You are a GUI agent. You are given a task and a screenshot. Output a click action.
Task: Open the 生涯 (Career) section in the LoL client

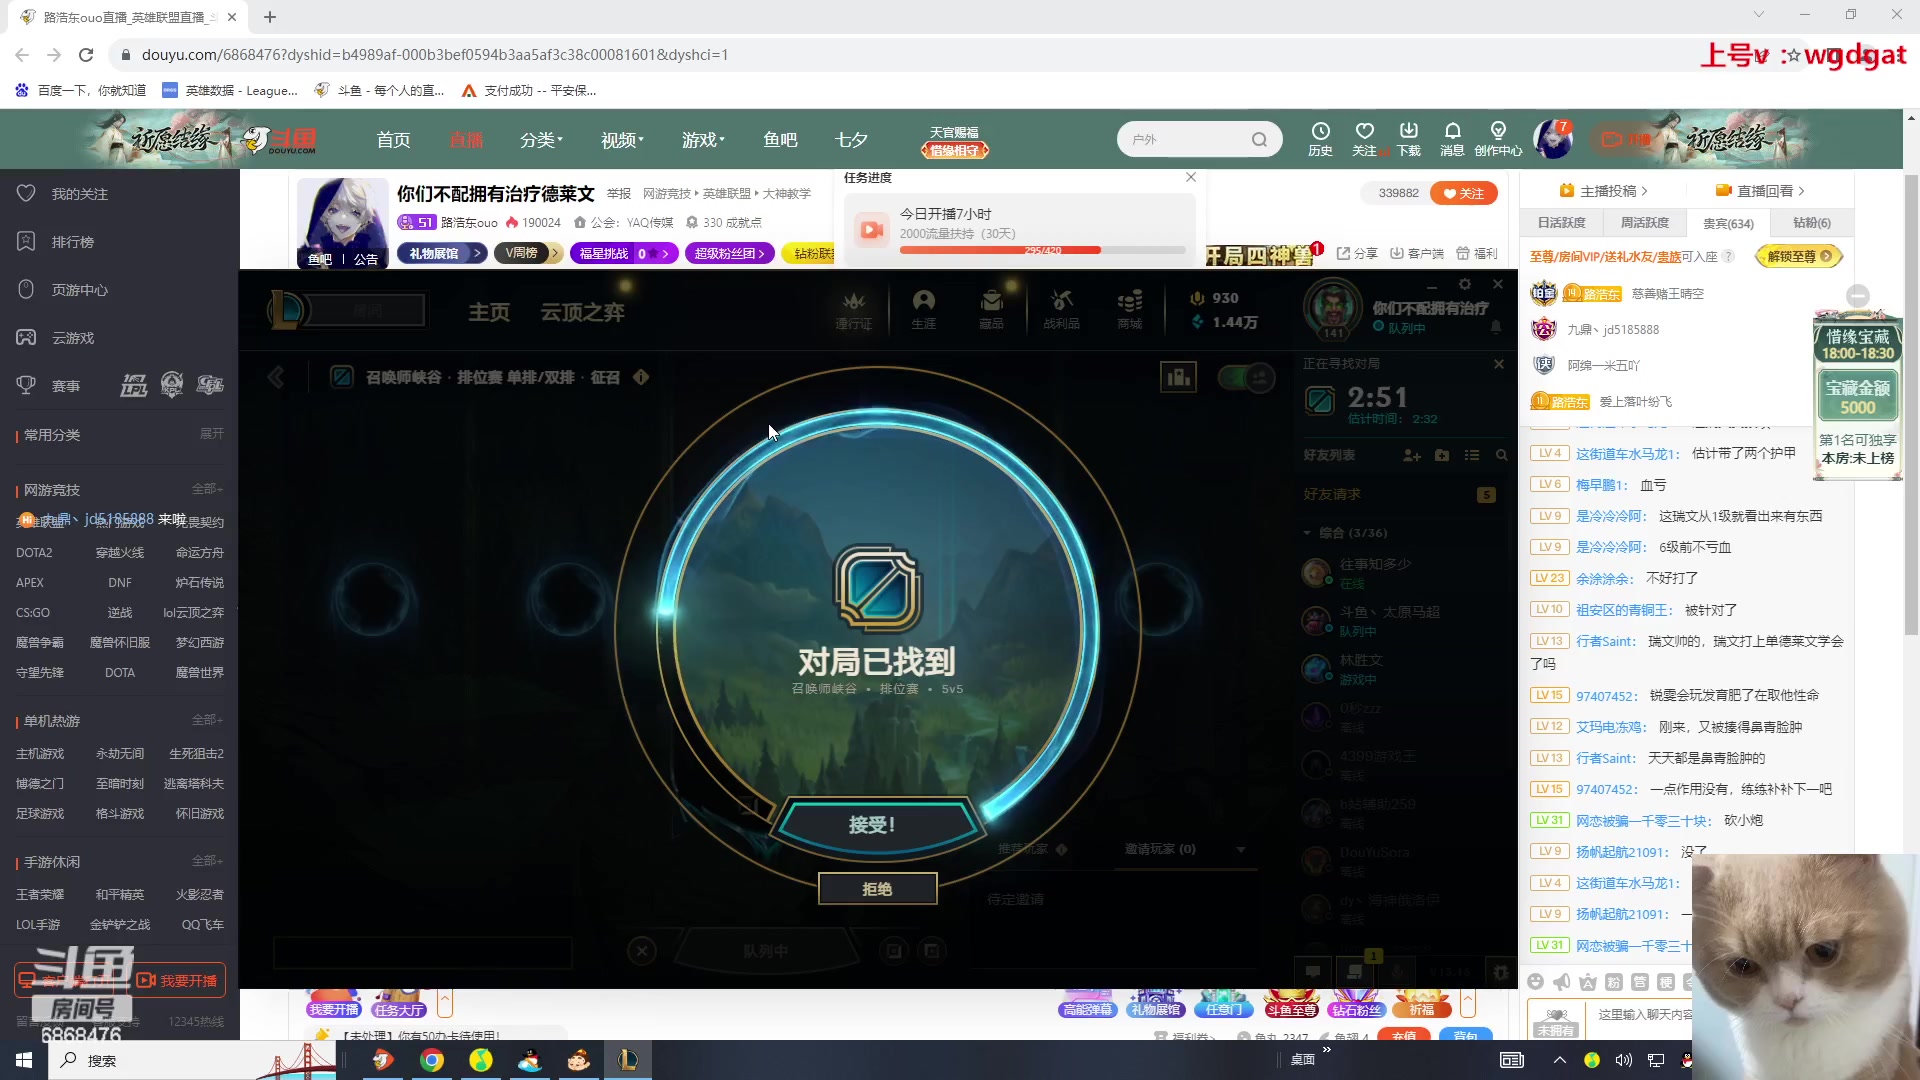click(925, 308)
